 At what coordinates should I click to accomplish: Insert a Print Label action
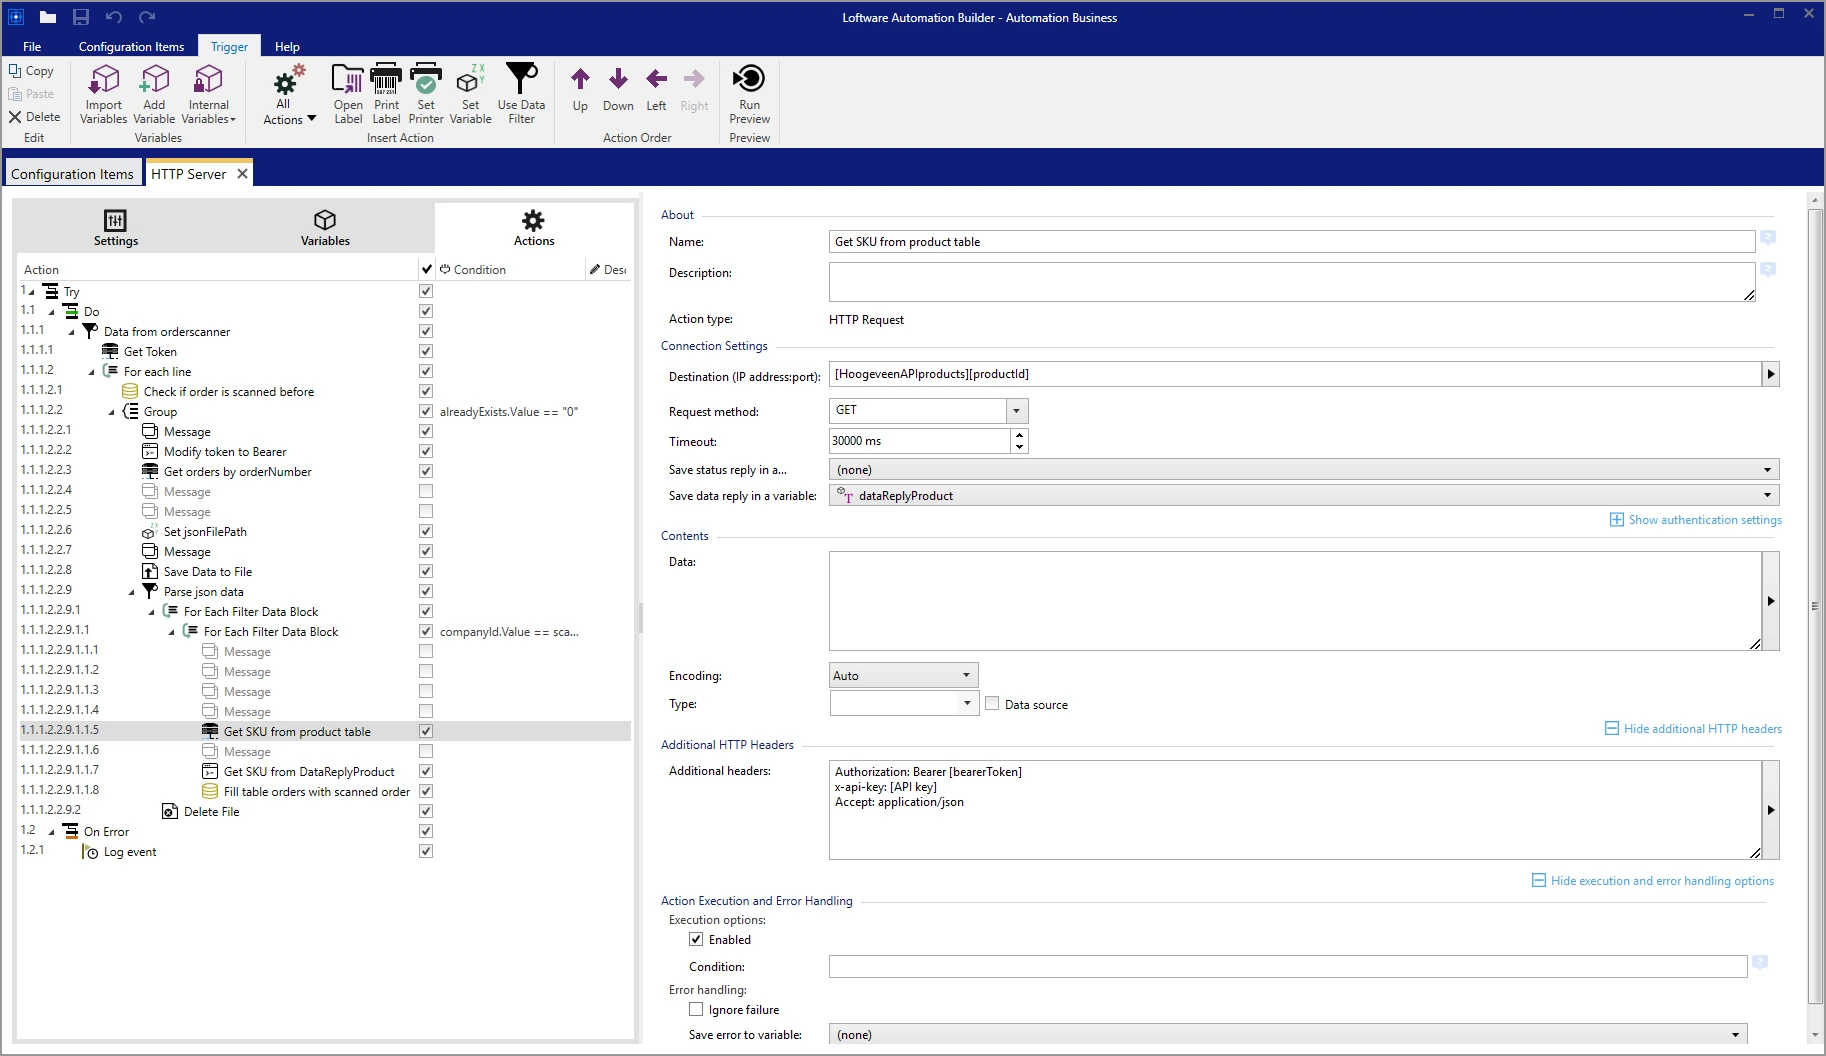pos(386,95)
